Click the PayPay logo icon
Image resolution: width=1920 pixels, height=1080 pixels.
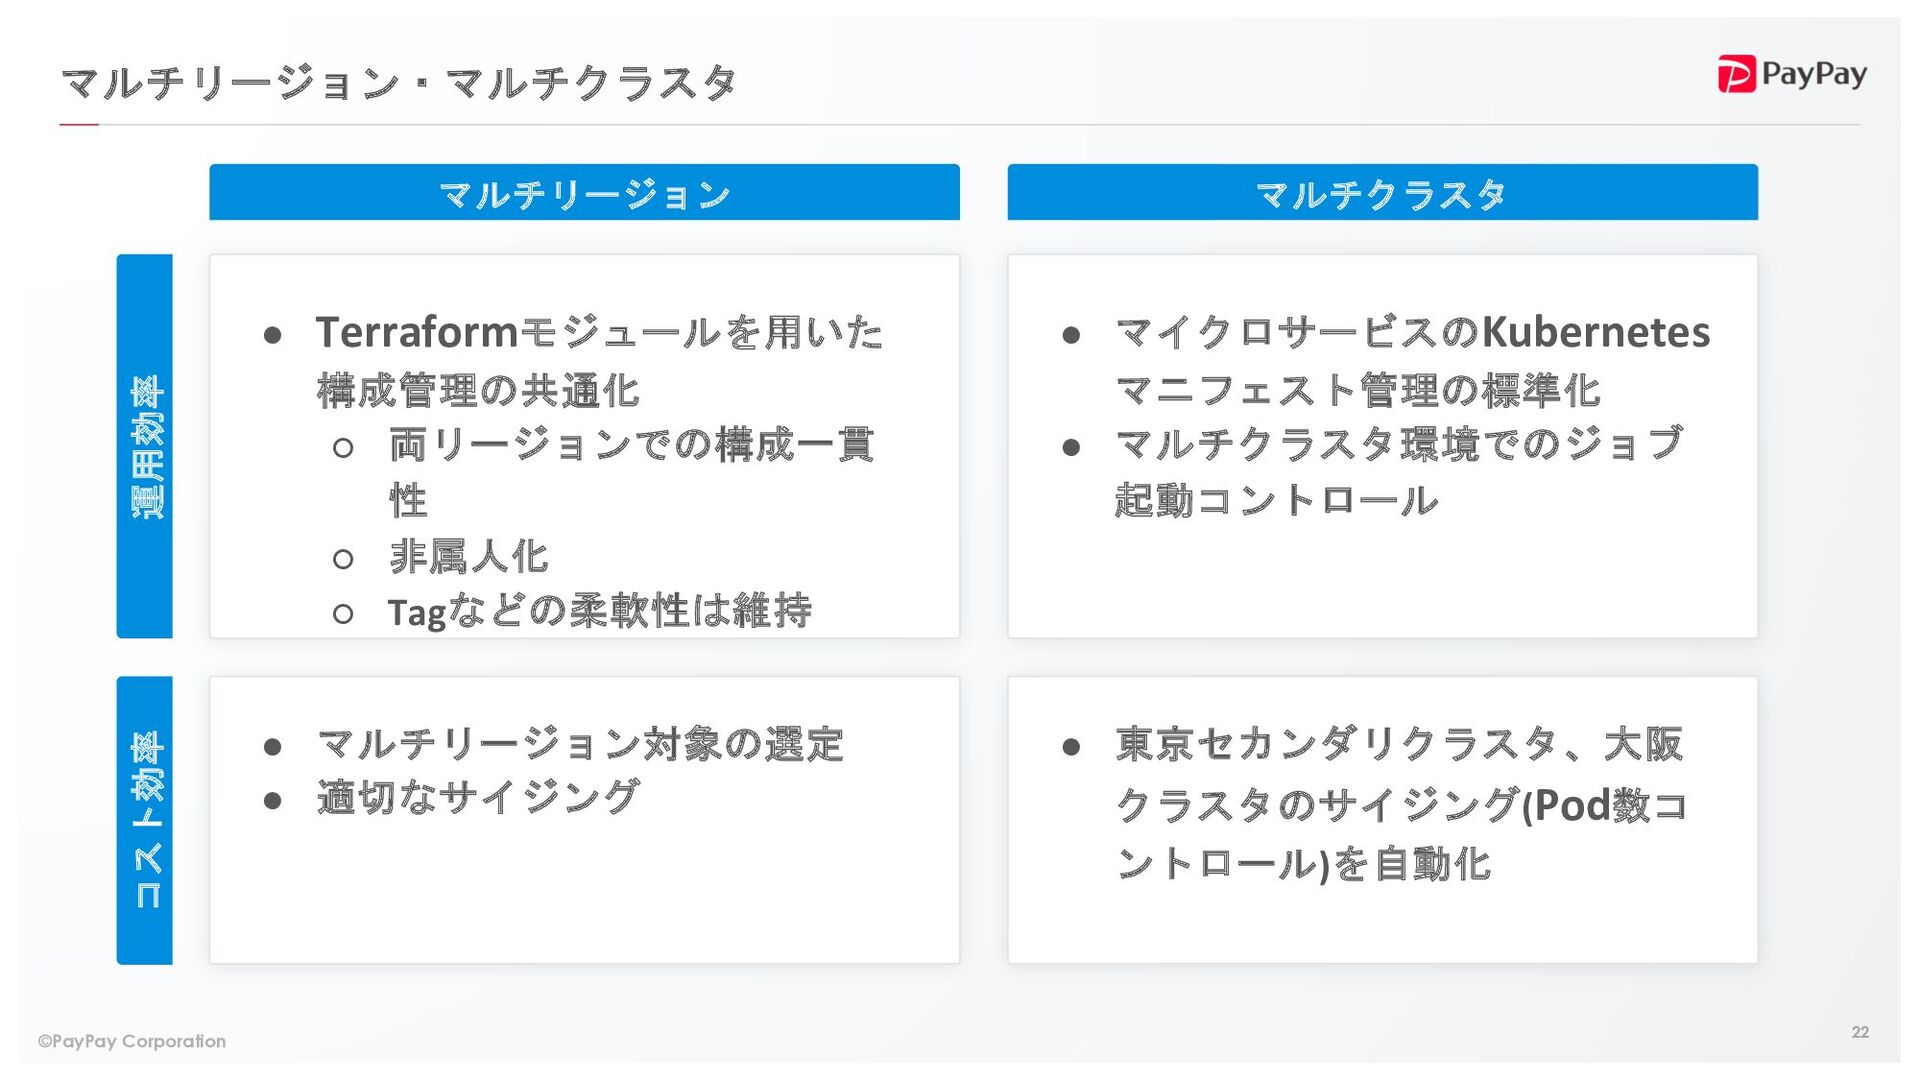click(1736, 74)
